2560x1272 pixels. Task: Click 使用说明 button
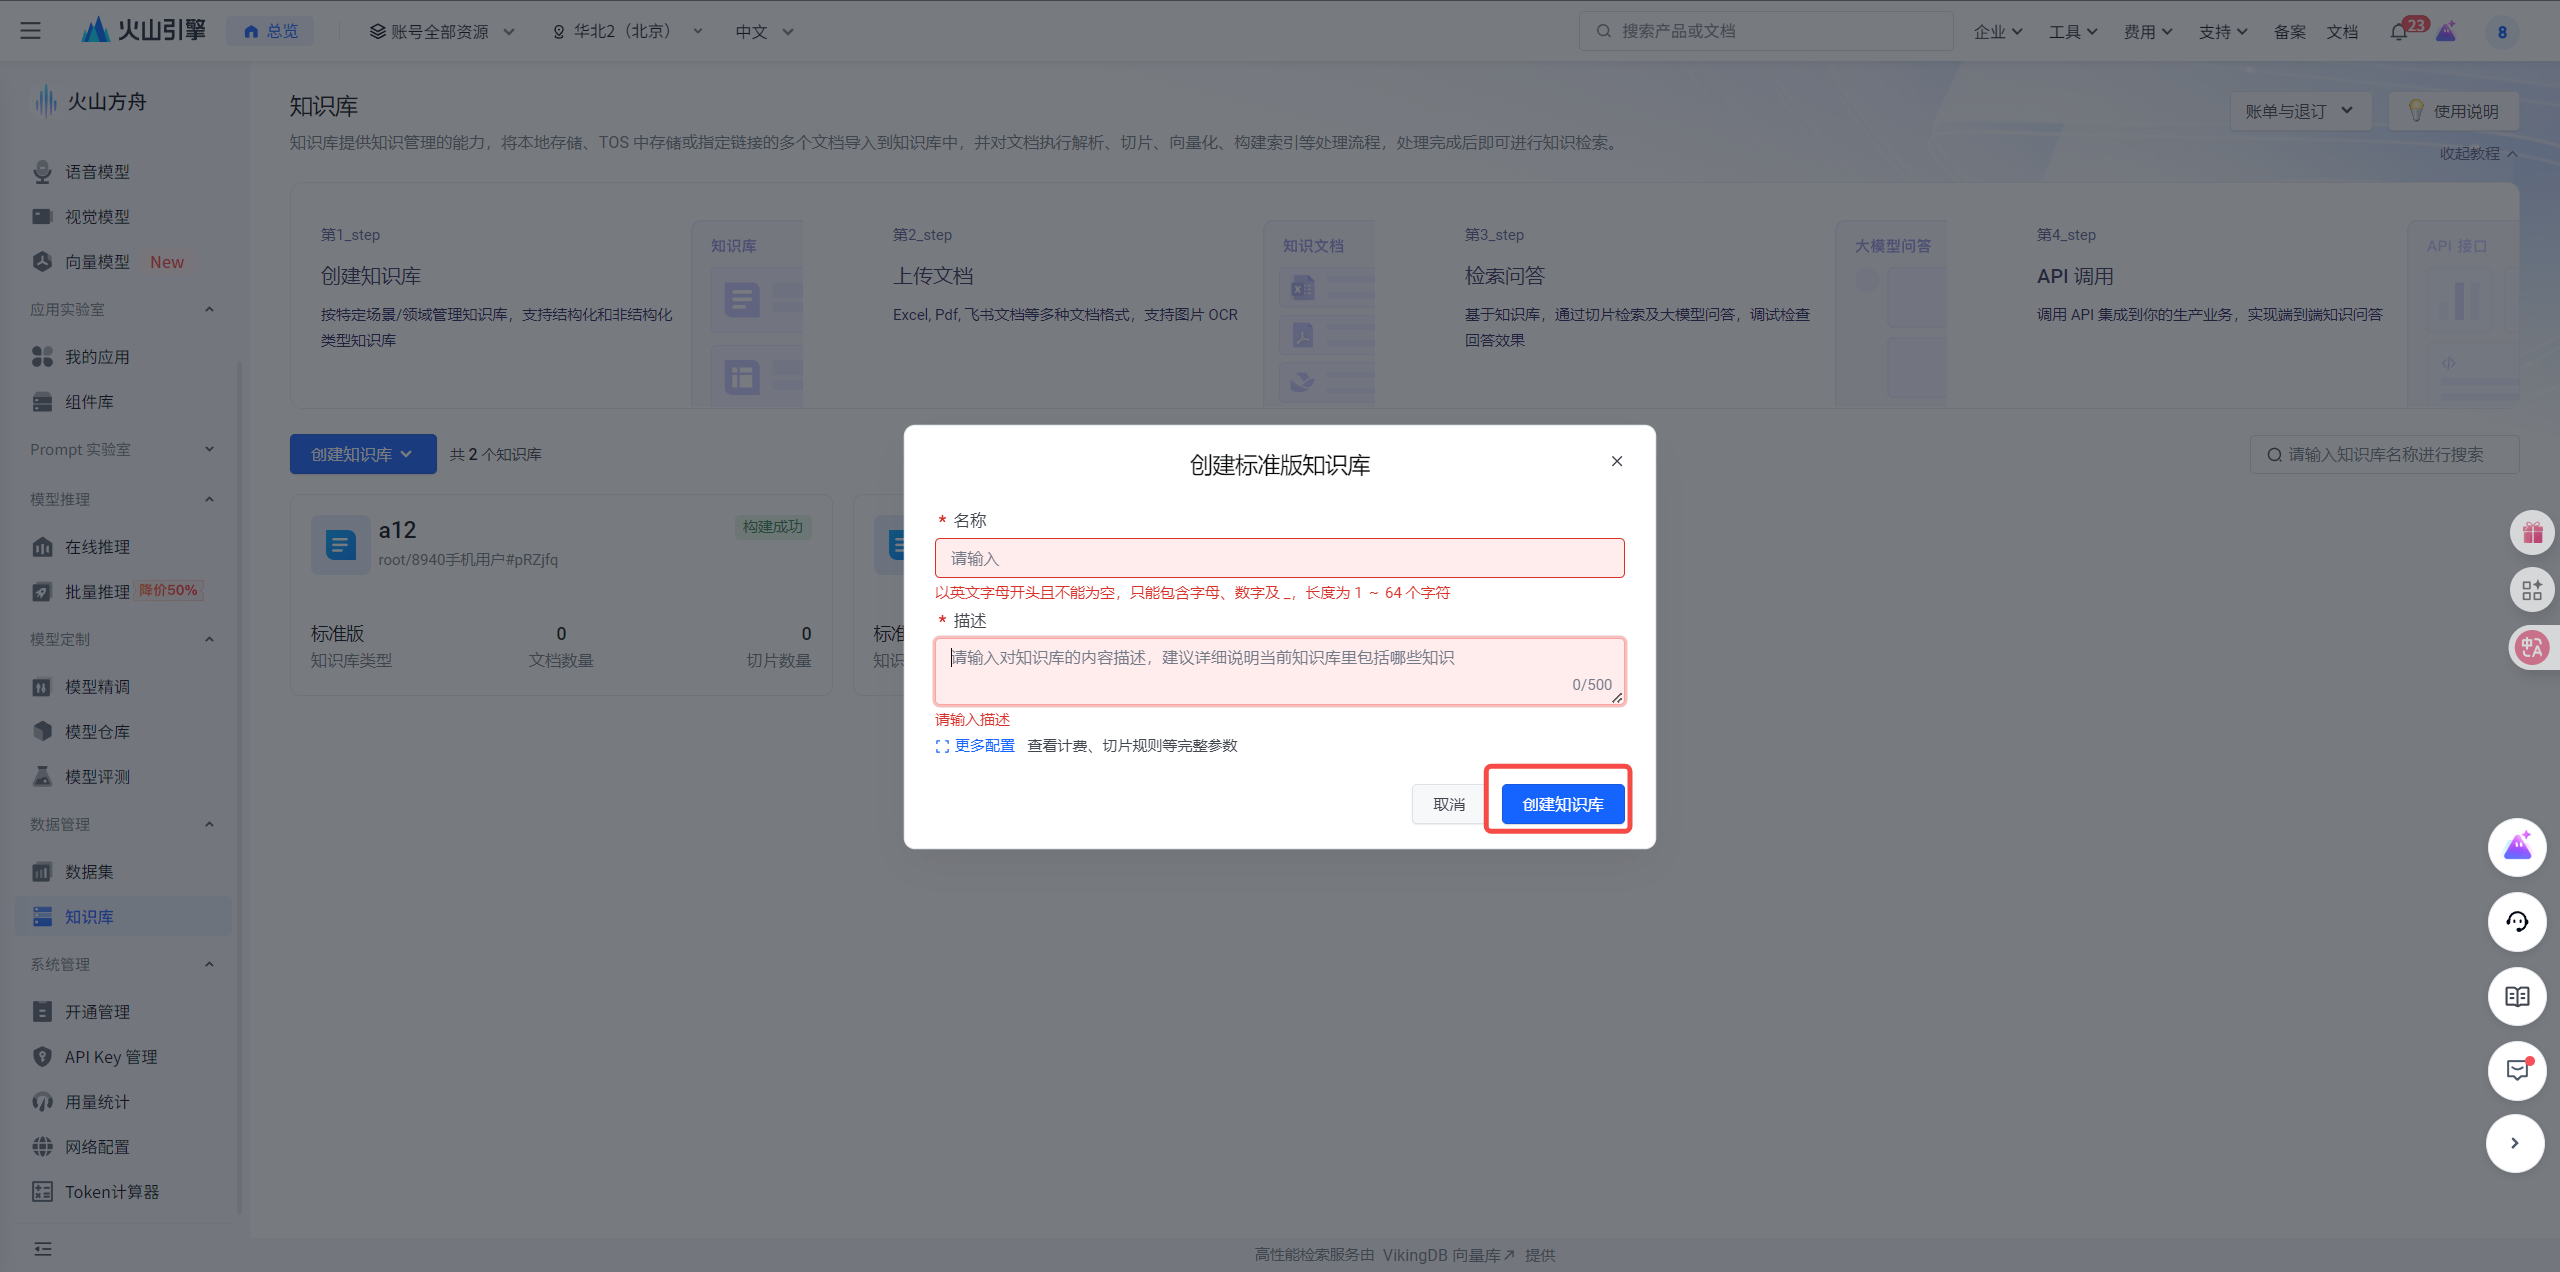point(2453,111)
